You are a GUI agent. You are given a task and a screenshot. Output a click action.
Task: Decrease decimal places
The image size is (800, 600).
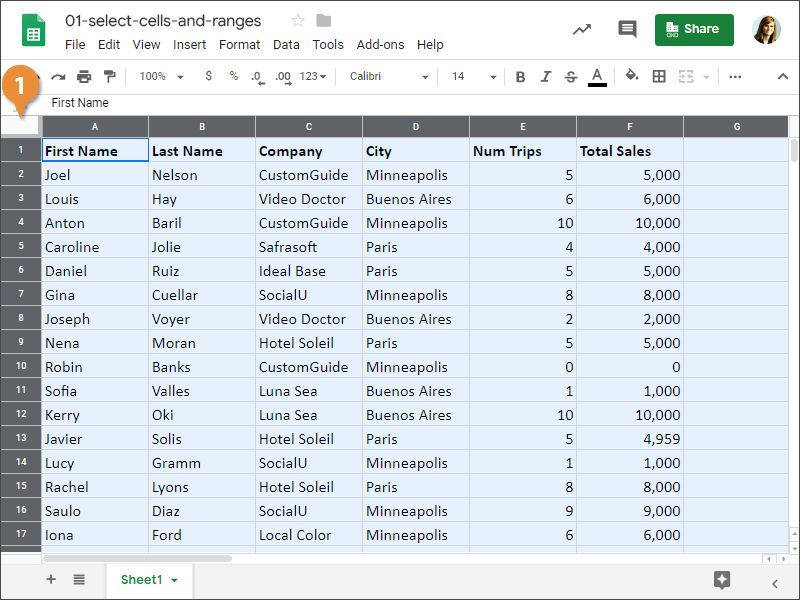256,76
